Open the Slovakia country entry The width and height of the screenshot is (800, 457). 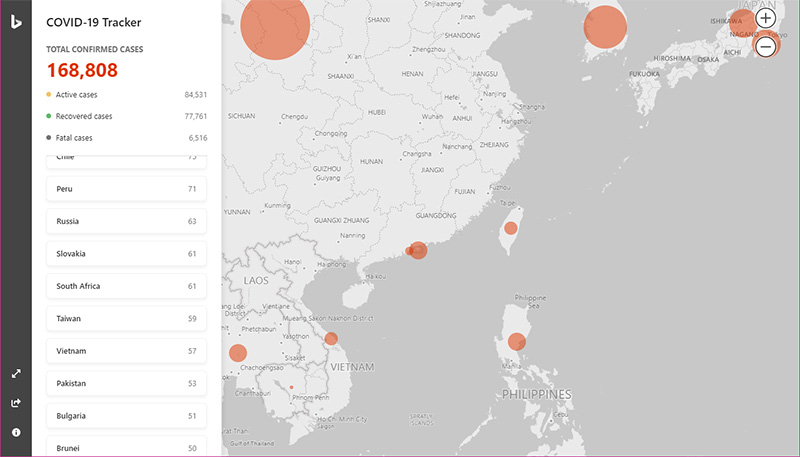click(x=126, y=254)
